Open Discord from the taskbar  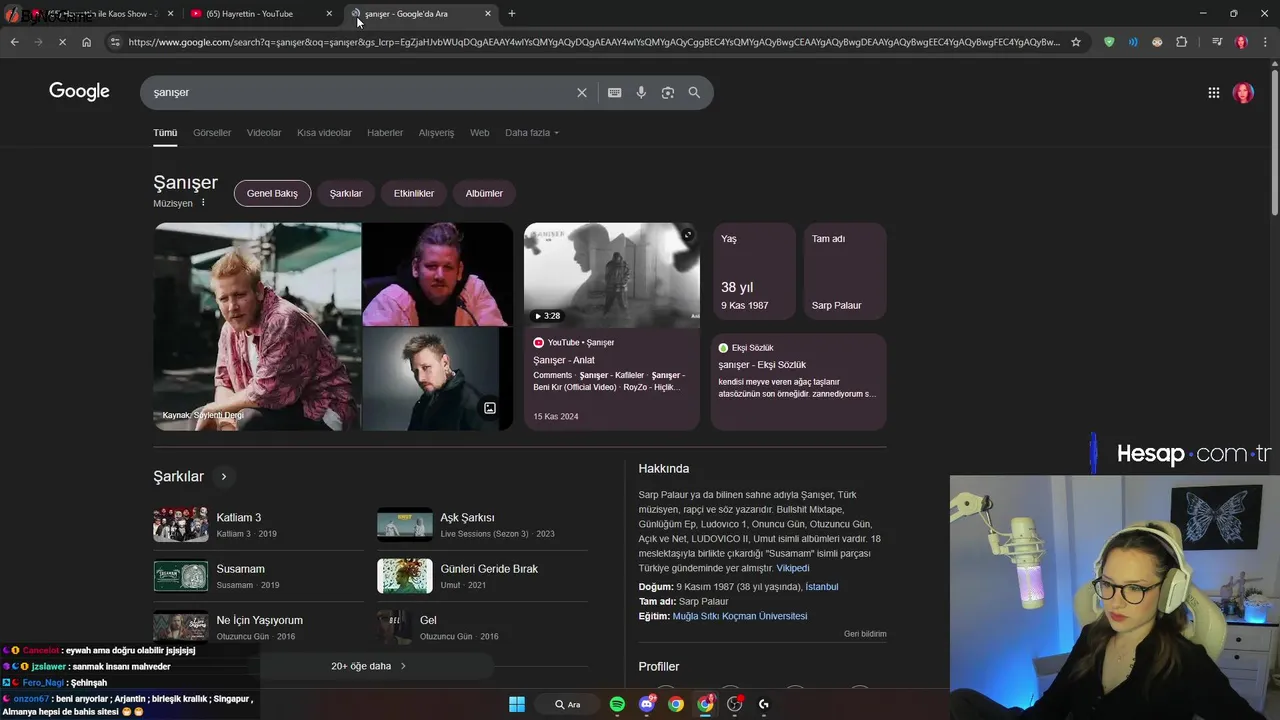[647, 704]
